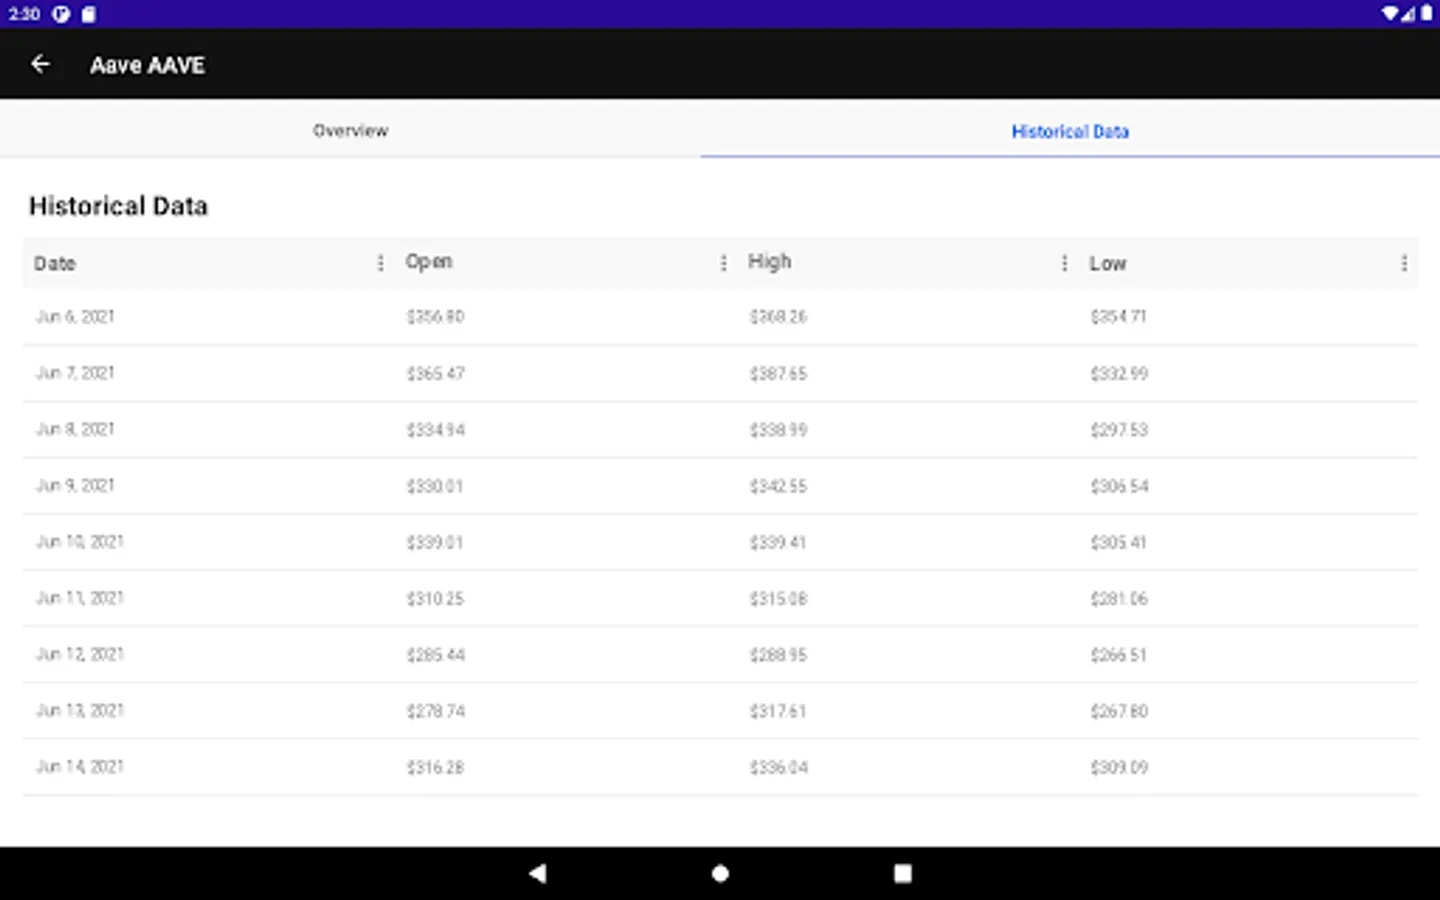The image size is (1440, 900).
Task: Click the $278.74 open value
Action: pyautogui.click(x=435, y=711)
